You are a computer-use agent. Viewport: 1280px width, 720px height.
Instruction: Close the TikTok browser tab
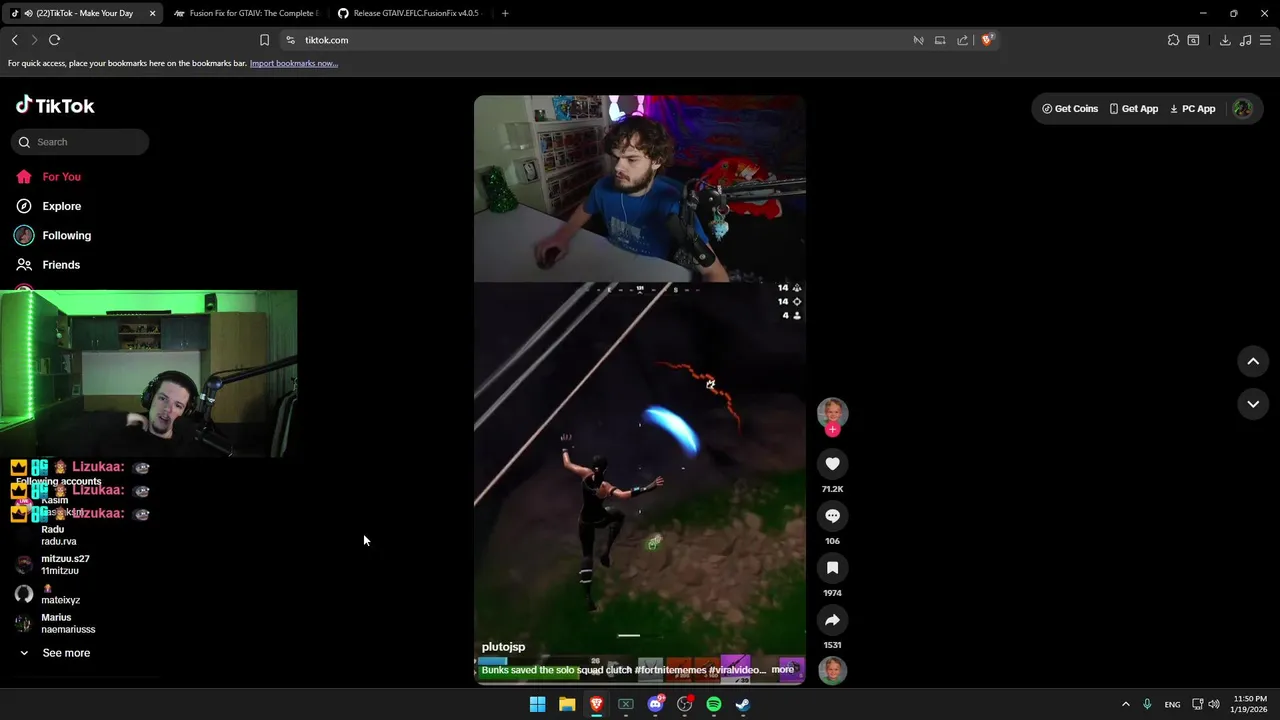click(152, 13)
